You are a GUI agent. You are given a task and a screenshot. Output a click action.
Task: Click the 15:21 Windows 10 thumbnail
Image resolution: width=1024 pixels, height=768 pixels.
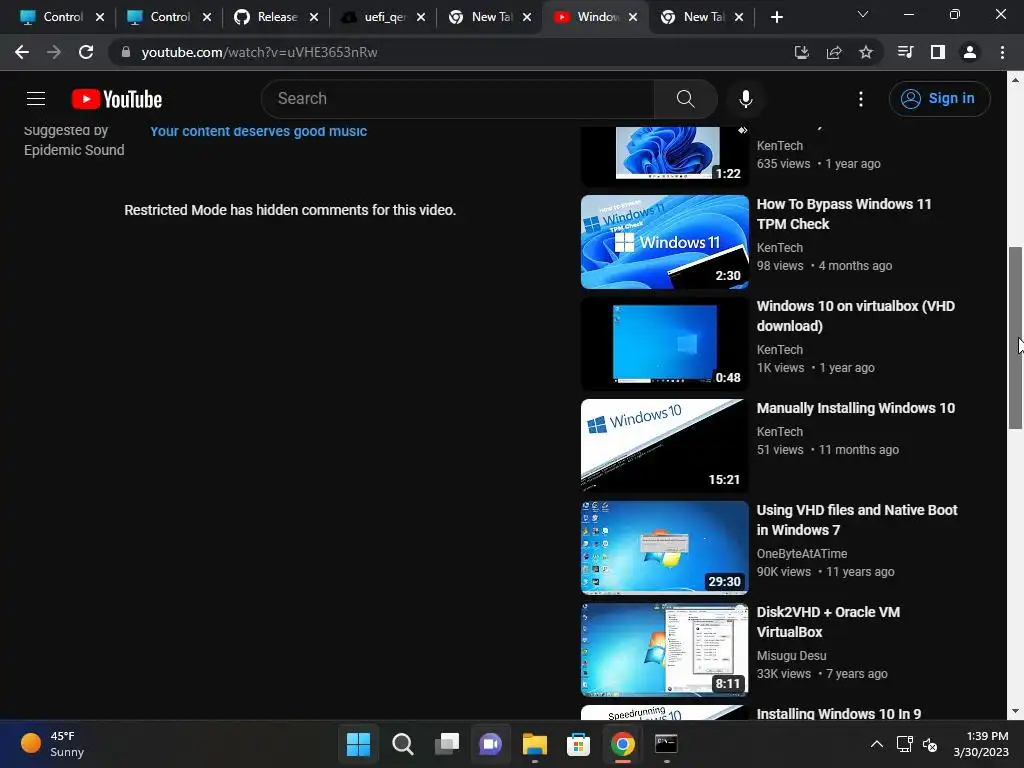tap(665, 445)
